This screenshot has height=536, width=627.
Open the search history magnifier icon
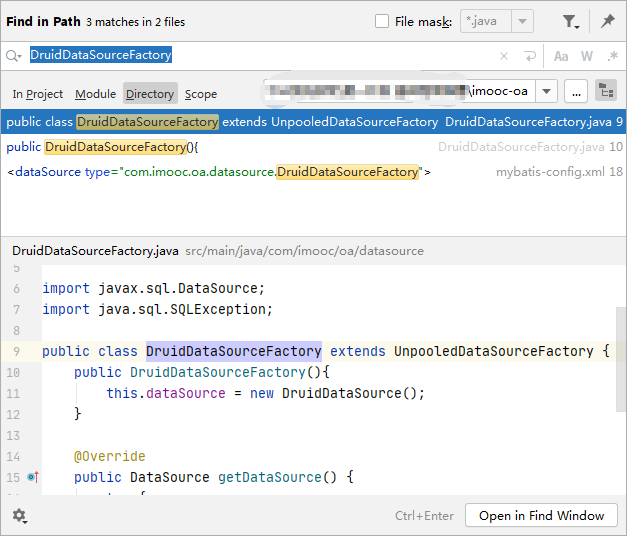point(14,56)
